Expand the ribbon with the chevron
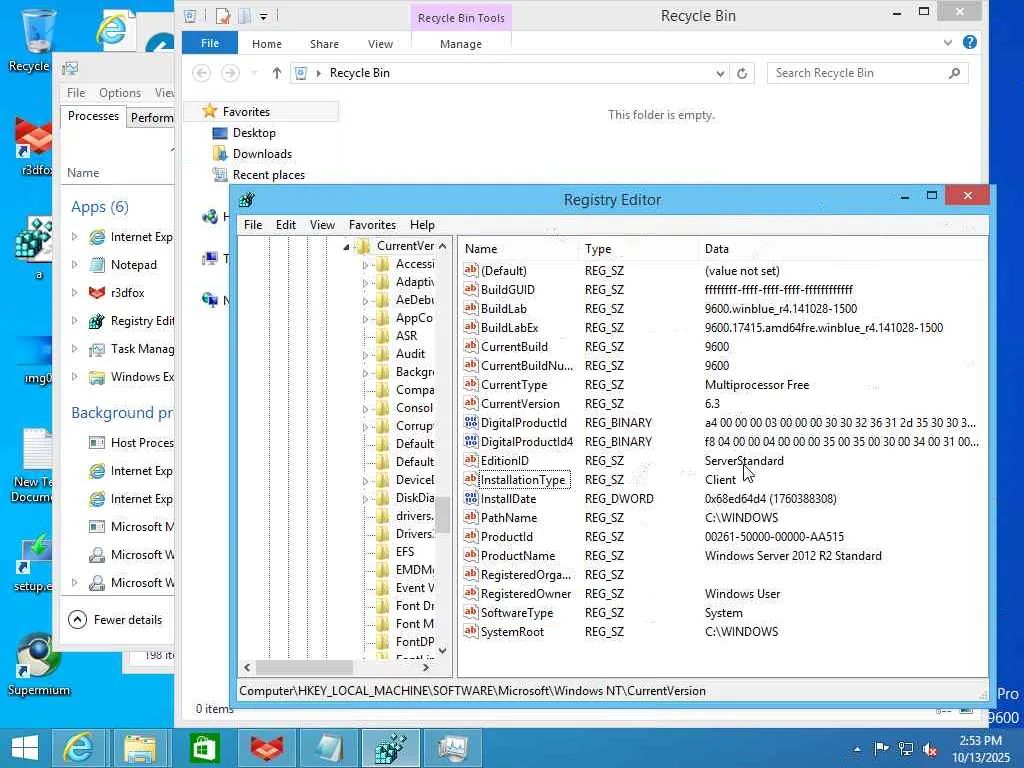 947,42
